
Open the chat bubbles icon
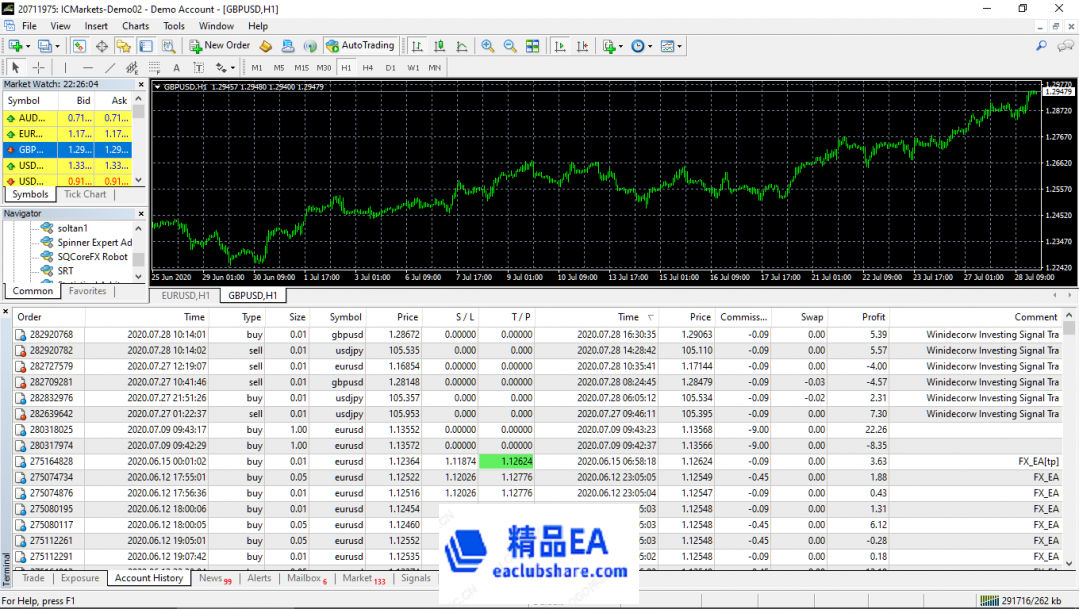[x=1065, y=46]
